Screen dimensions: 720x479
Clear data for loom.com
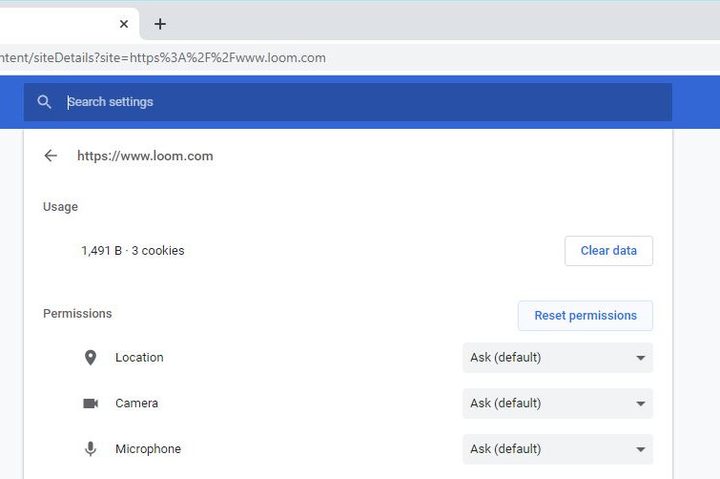tap(608, 251)
